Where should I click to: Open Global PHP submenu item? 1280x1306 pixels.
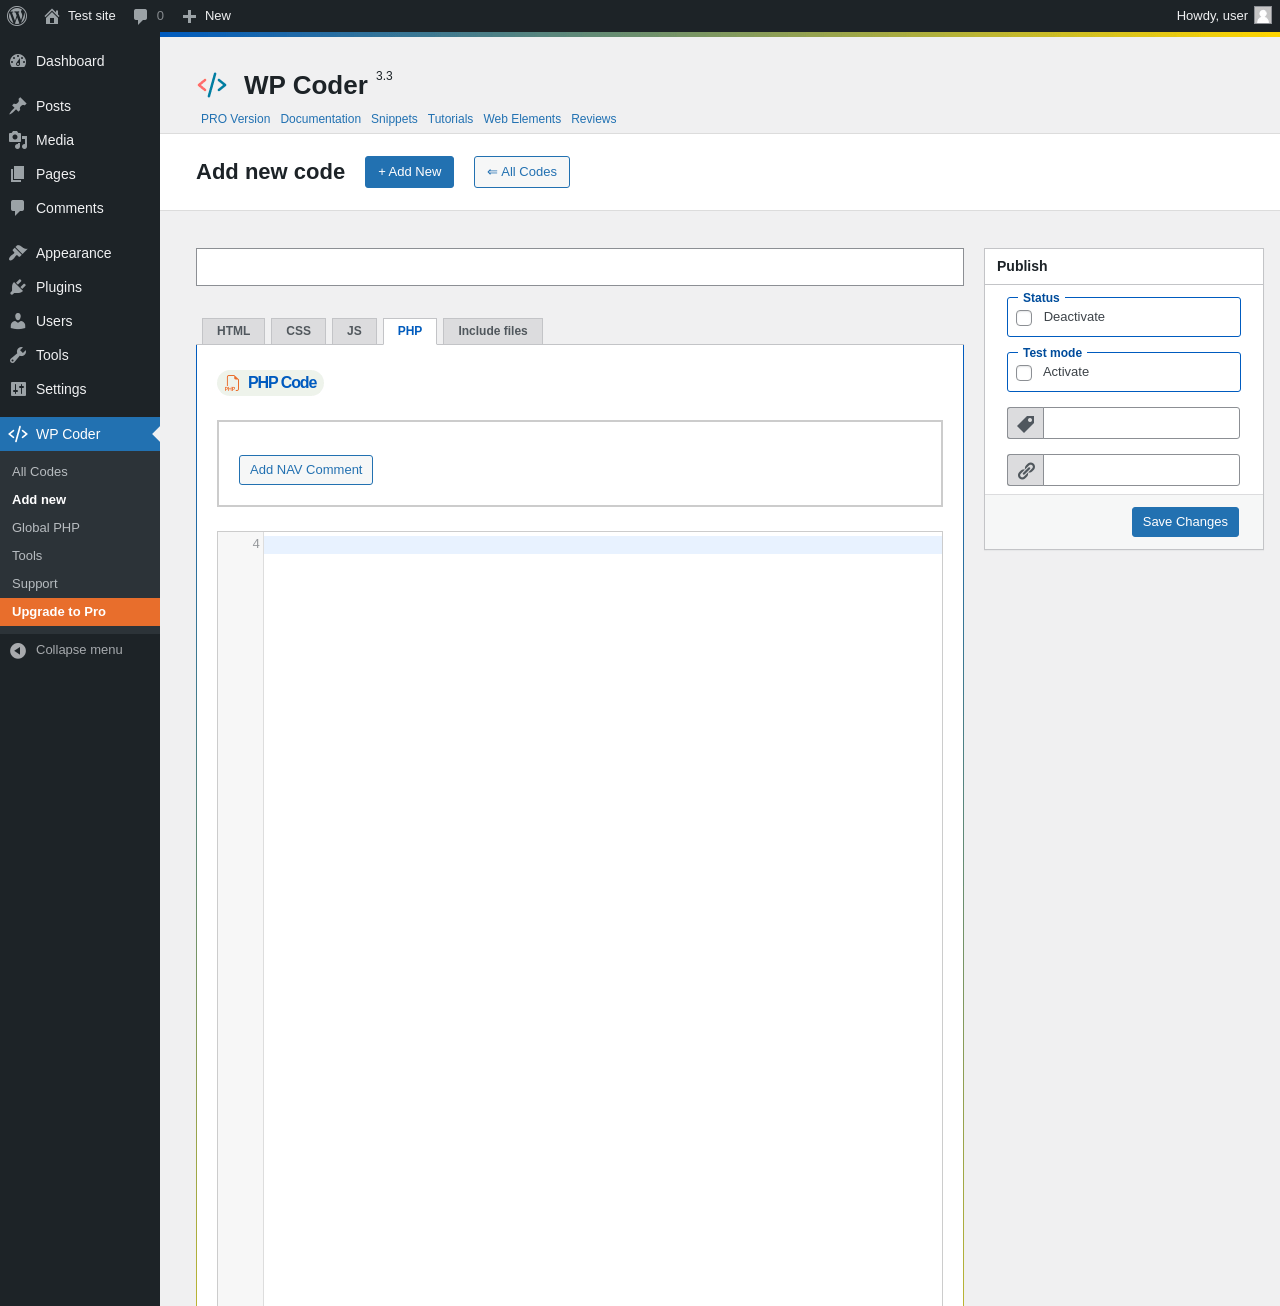[80, 528]
